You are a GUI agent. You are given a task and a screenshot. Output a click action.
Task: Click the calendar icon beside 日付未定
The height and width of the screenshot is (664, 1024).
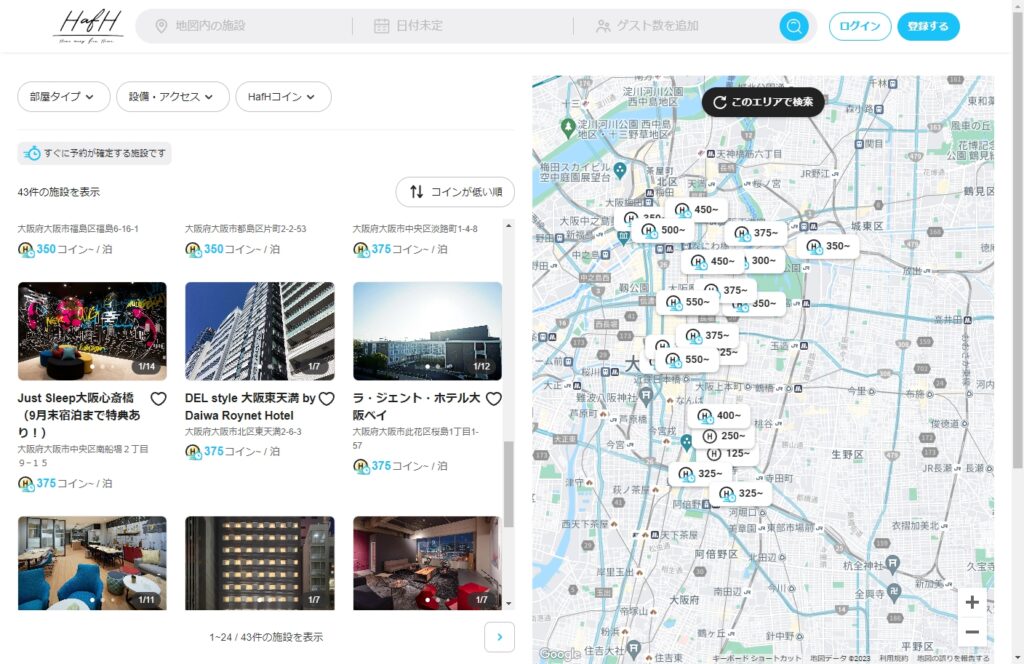pos(381,26)
